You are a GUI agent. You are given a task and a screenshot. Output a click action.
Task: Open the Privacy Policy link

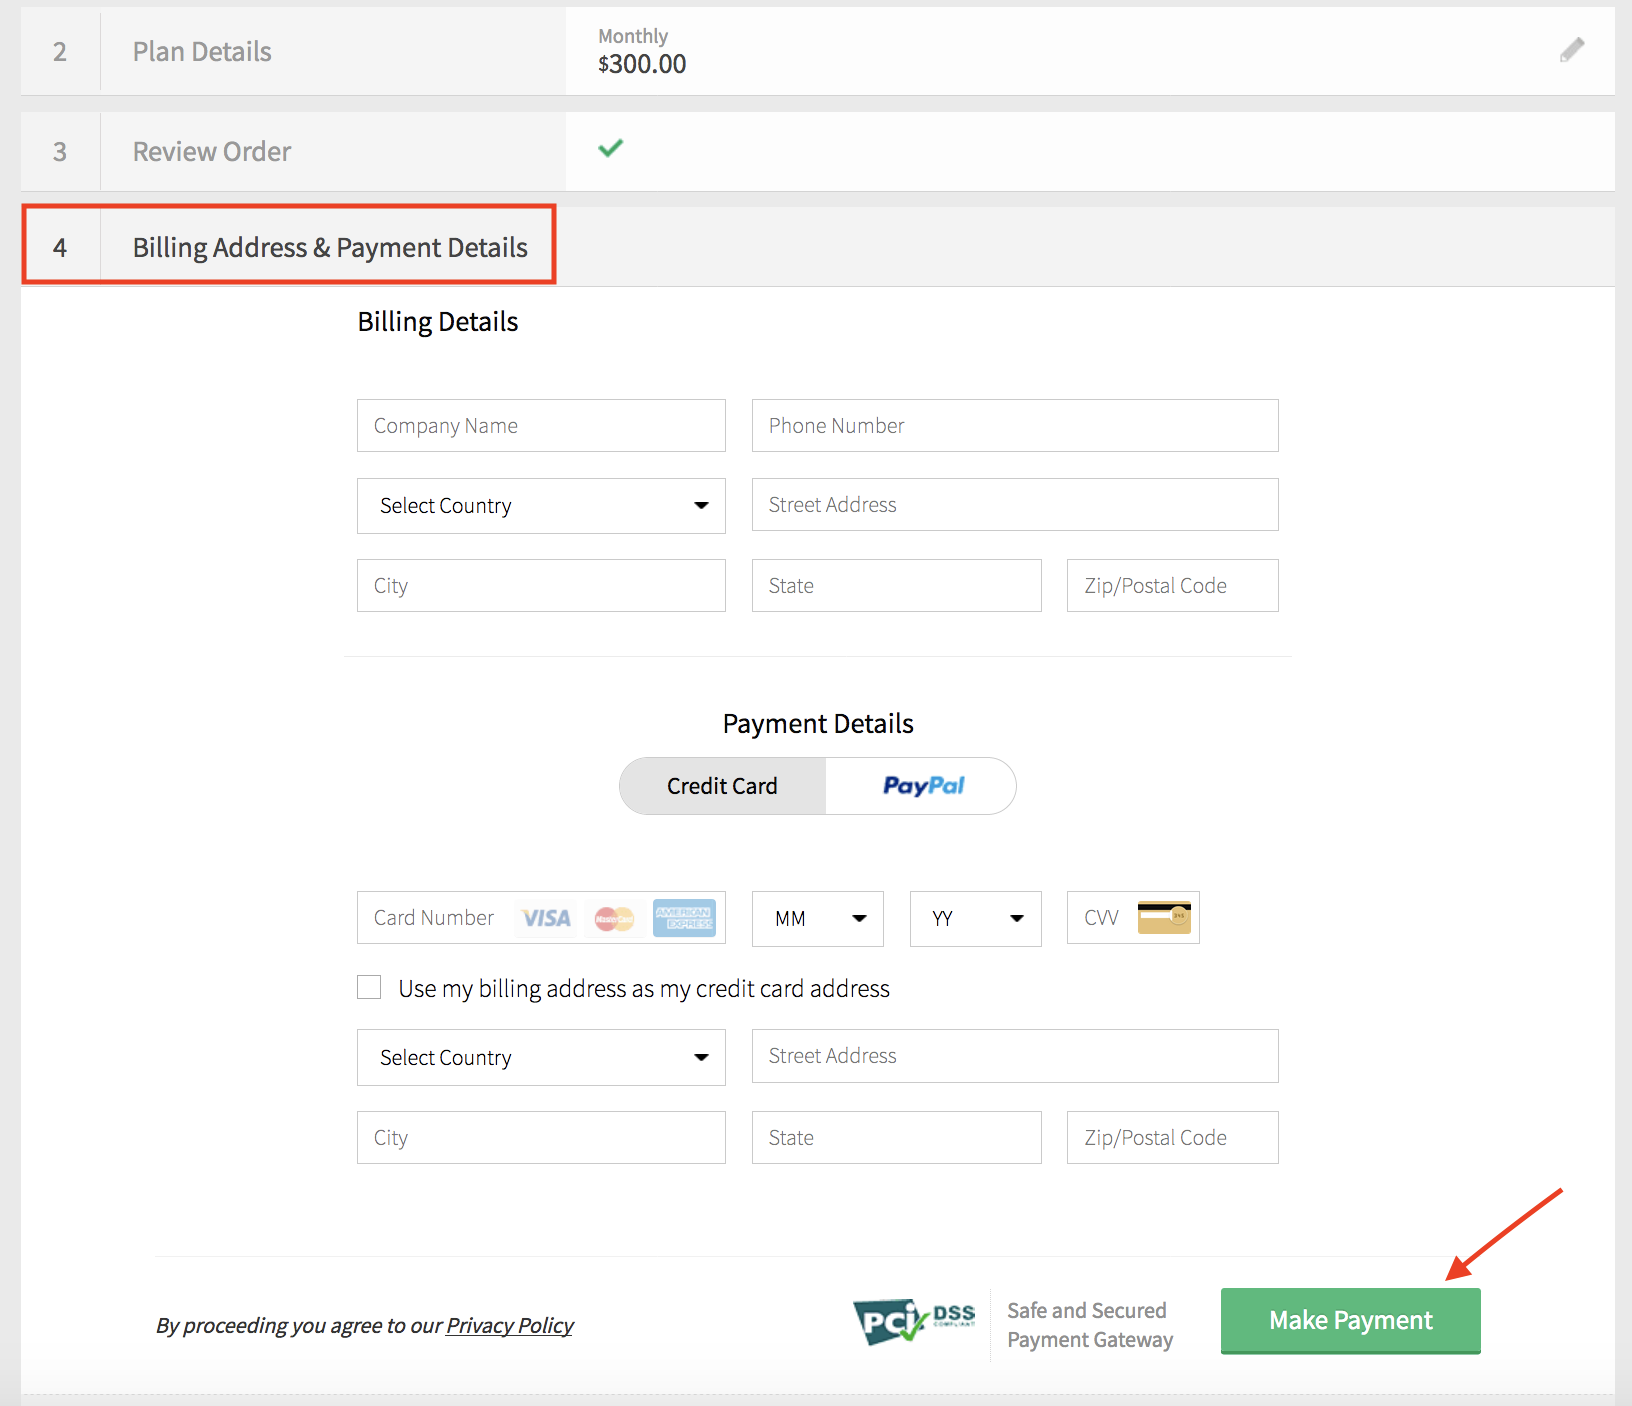pos(510,1326)
